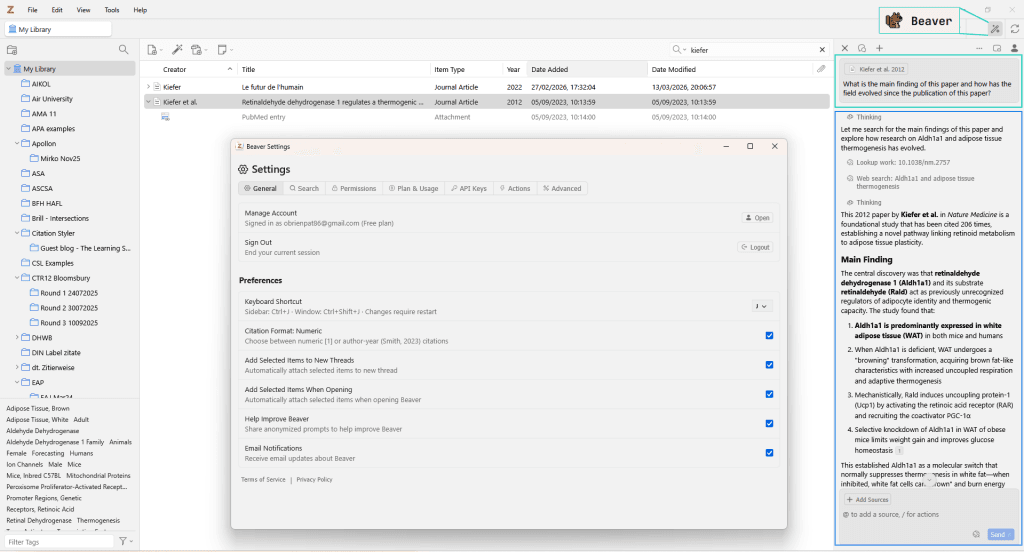Image resolution: width=1024 pixels, height=552 pixels.
Task: Click the globe icon beside Send
Action: pos(976,534)
